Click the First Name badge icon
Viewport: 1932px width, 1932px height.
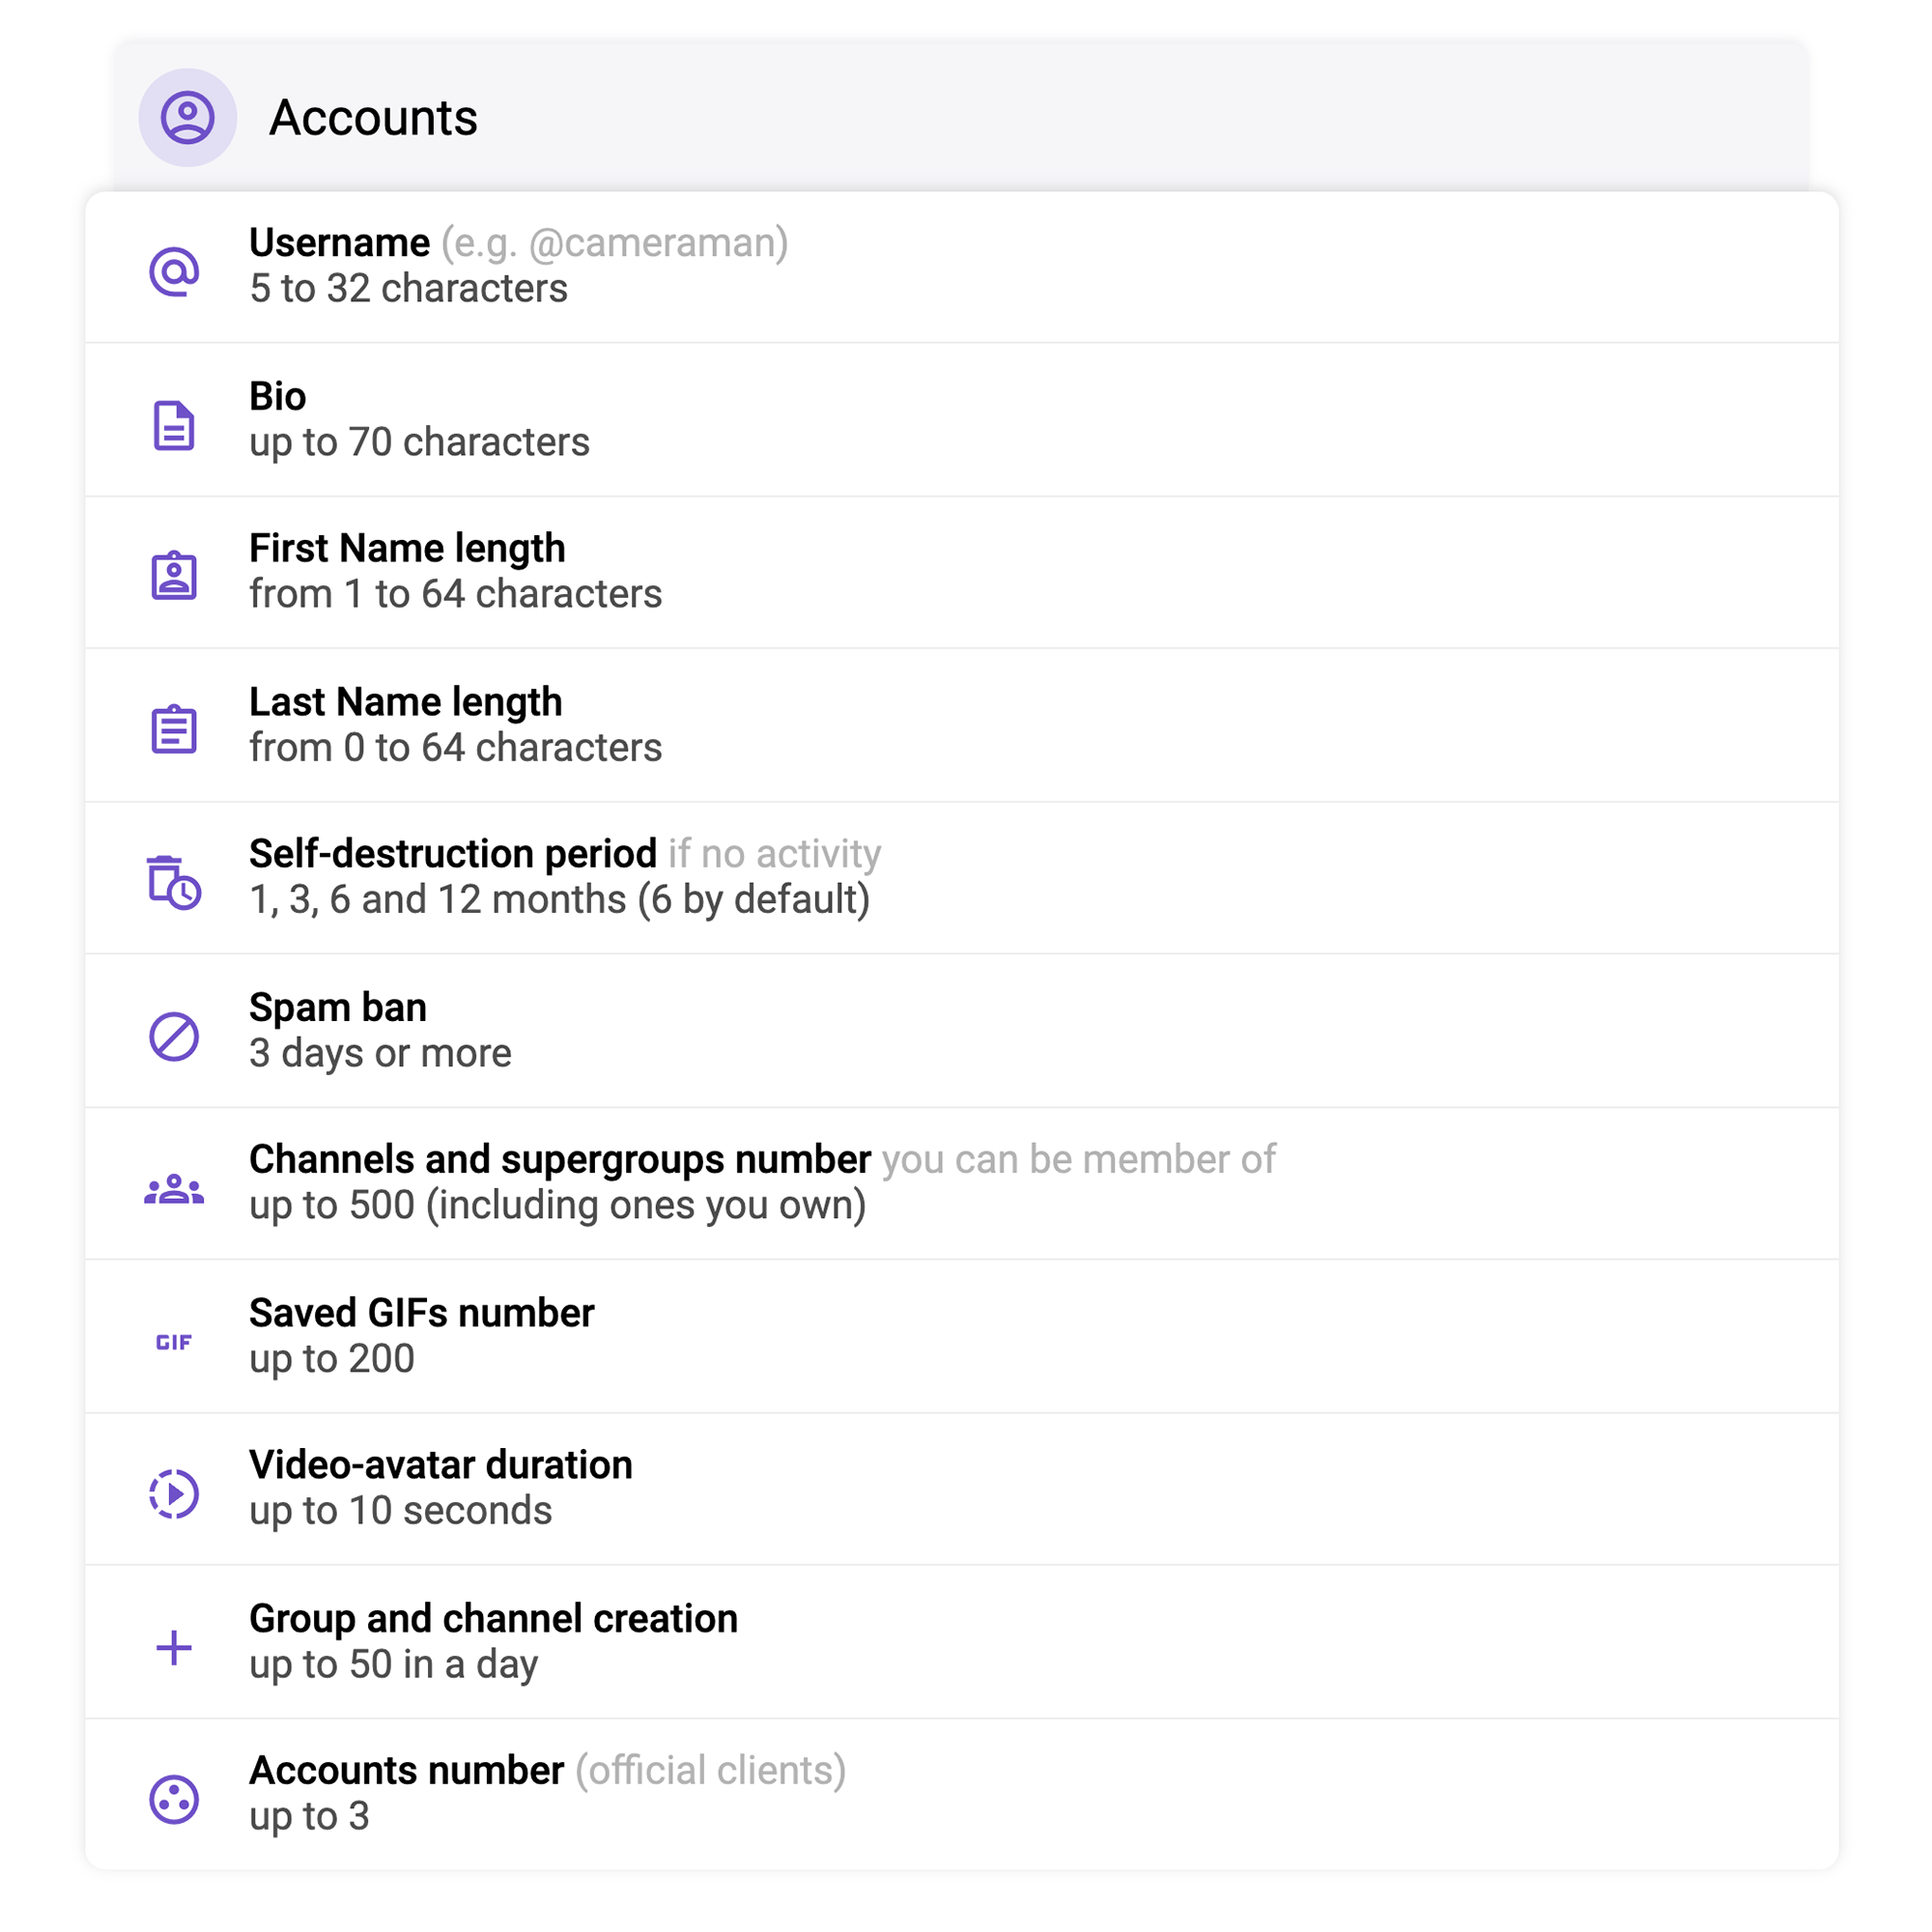tap(174, 576)
